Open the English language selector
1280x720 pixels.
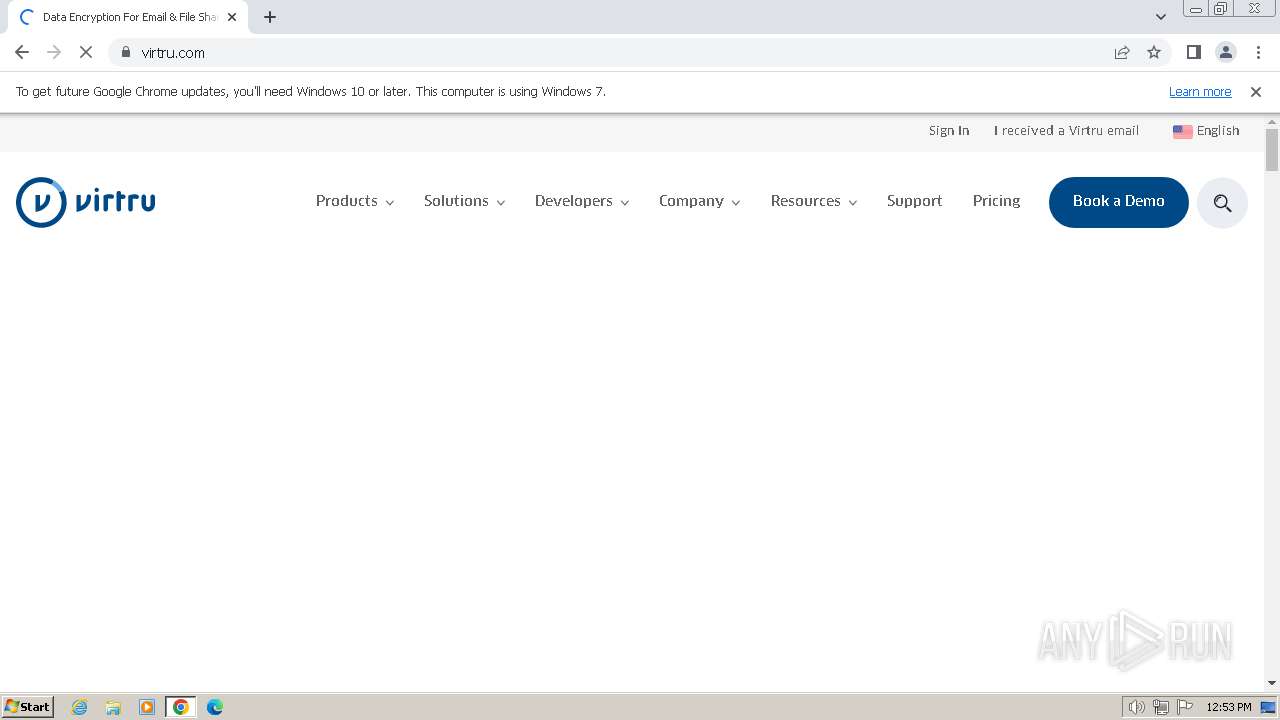point(1206,131)
